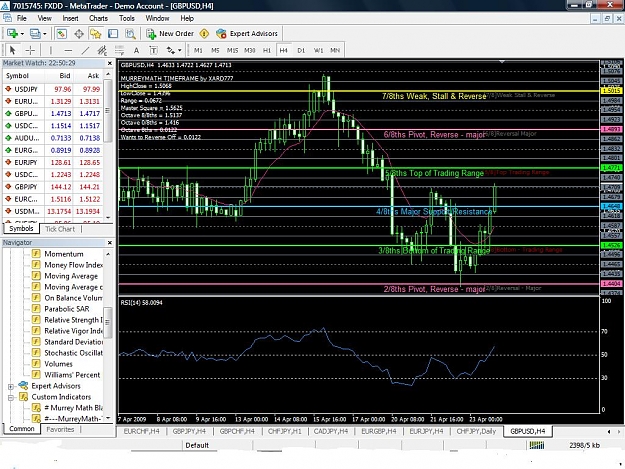The height and width of the screenshot is (469, 625).
Task: Click the Navigator scrollbar thumb
Action: coord(108,322)
